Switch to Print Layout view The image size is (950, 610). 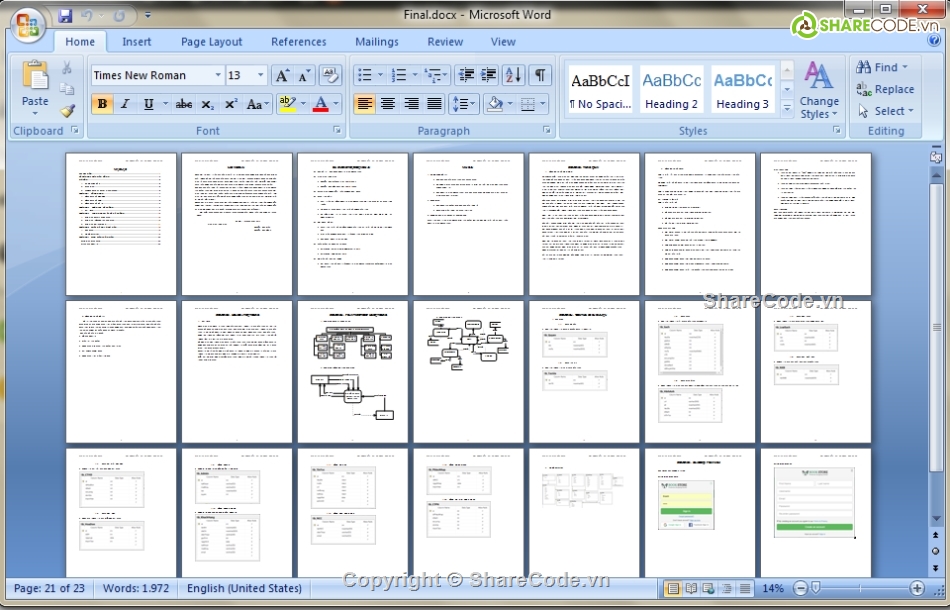click(x=672, y=588)
